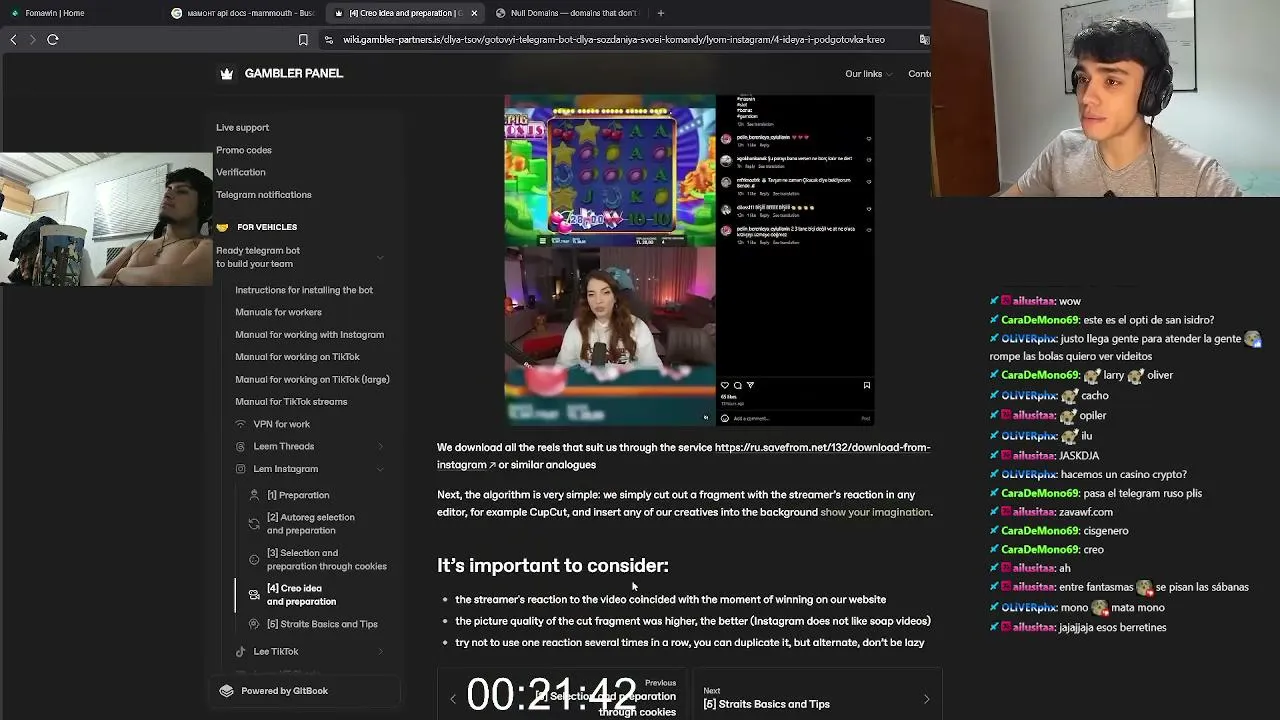The width and height of the screenshot is (1280, 720).
Task: Click the right arrow on the Next card
Action: pos(926,699)
